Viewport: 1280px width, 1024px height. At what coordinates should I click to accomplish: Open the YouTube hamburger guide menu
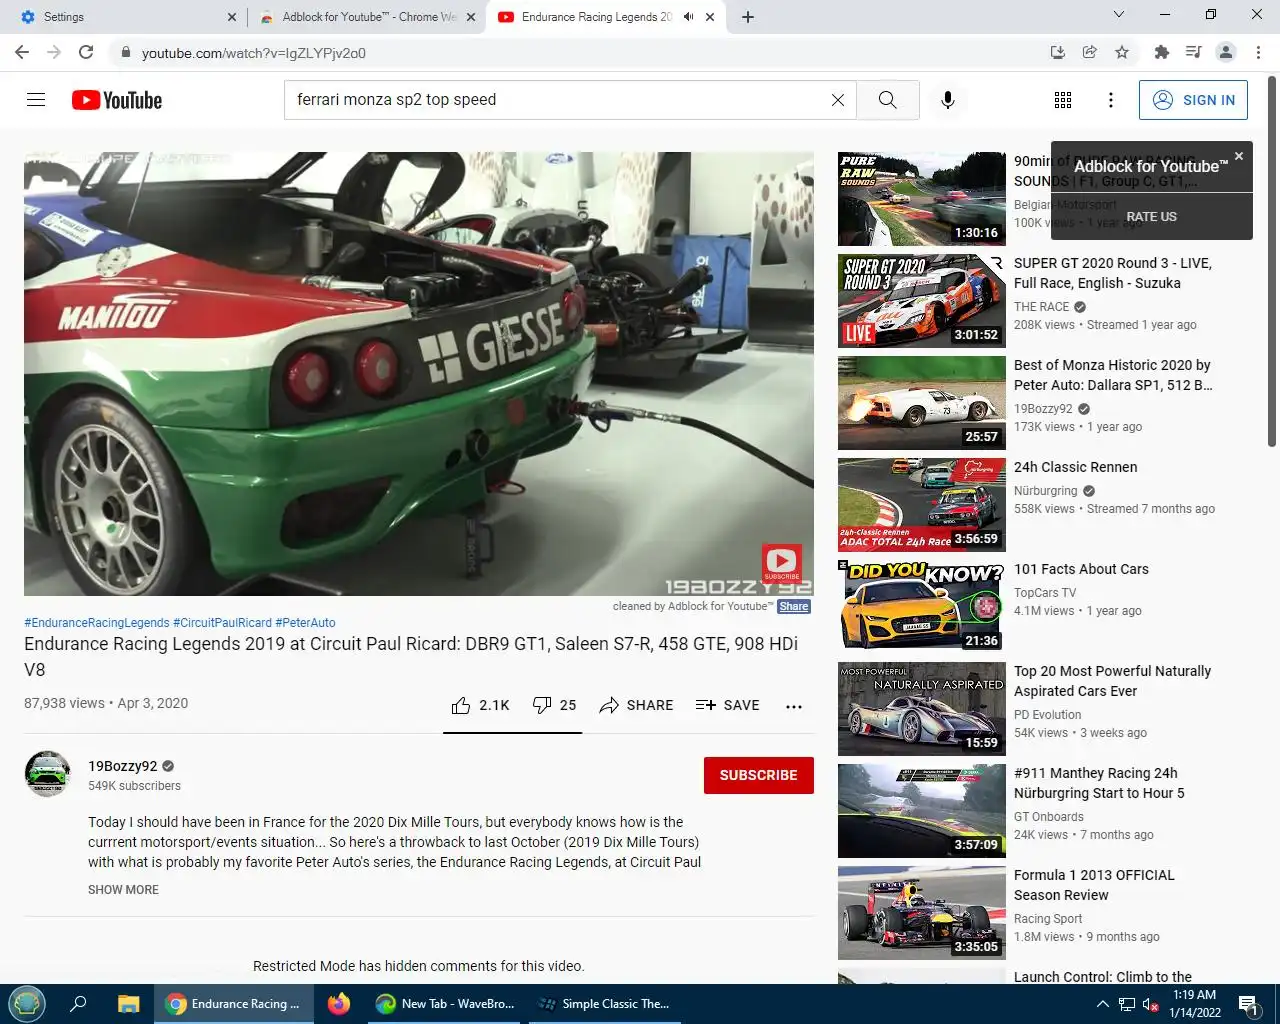click(x=36, y=100)
